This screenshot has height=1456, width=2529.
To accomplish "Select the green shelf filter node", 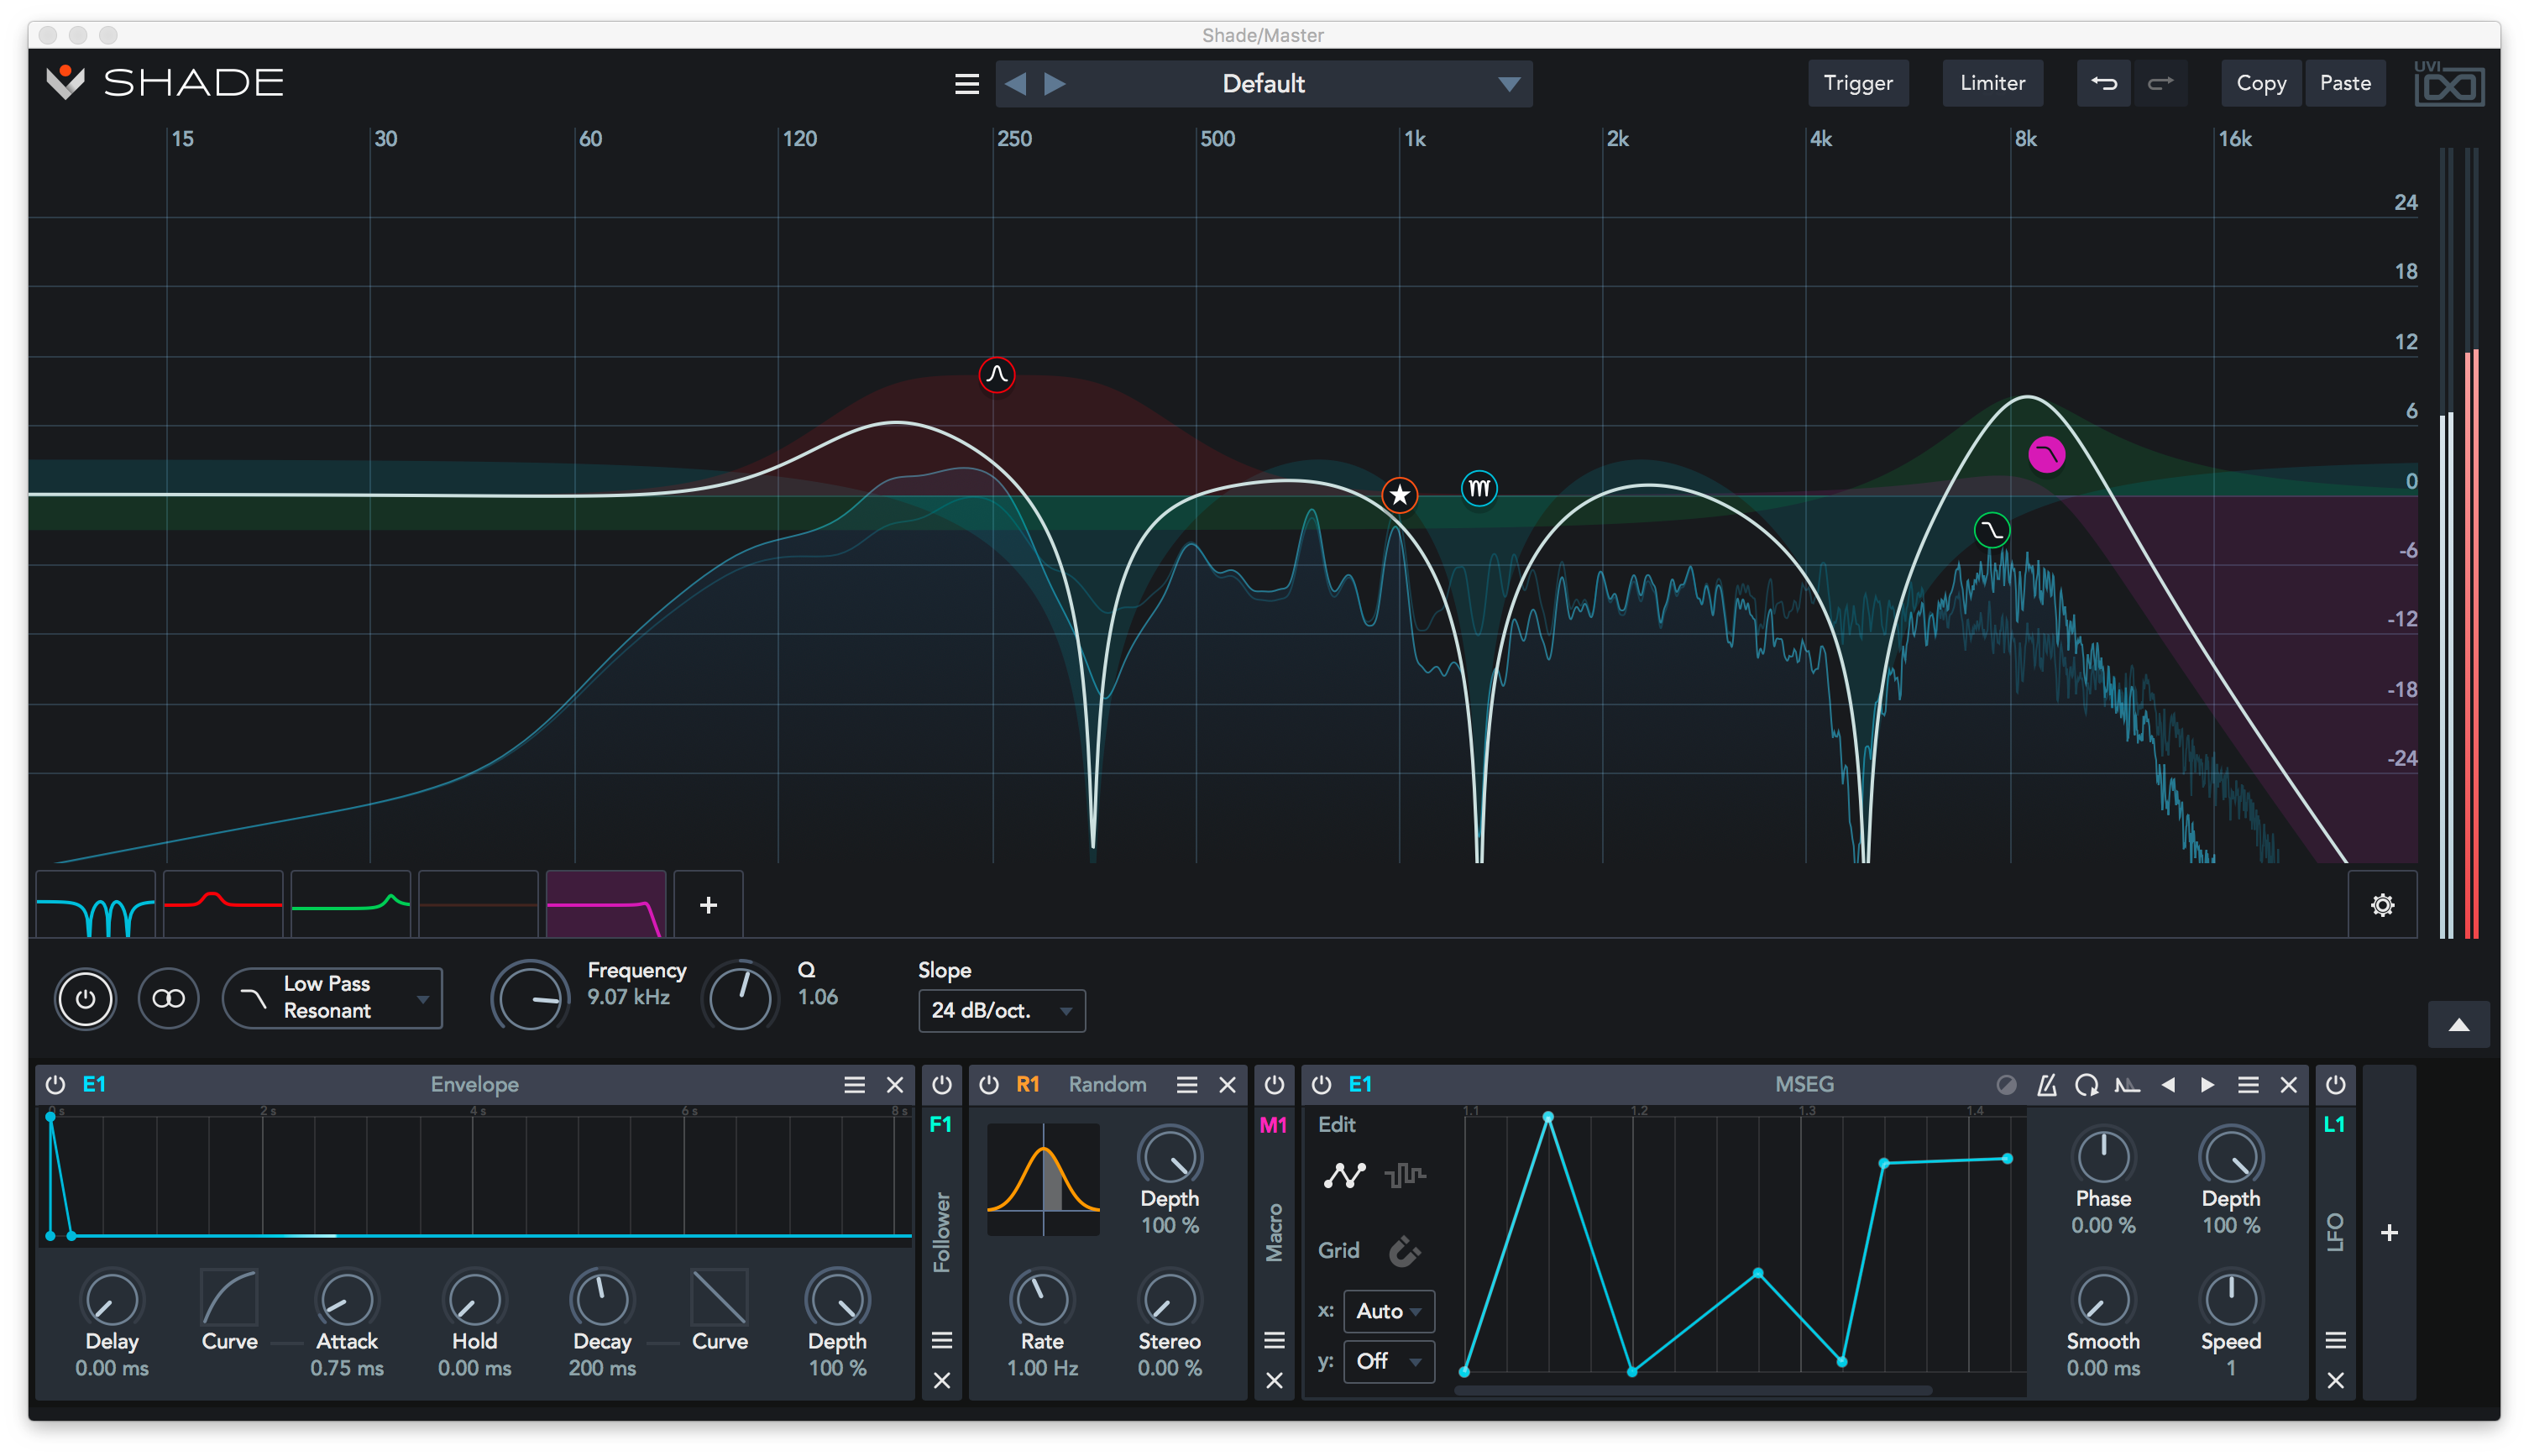I will (1991, 530).
